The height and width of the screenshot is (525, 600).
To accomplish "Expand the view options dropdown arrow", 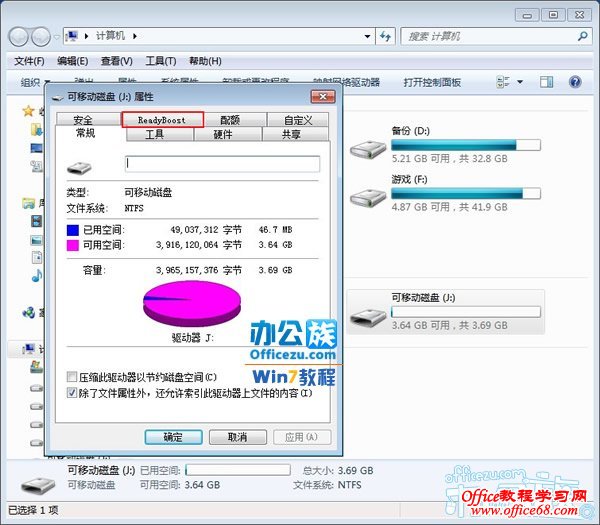I will click(x=520, y=82).
